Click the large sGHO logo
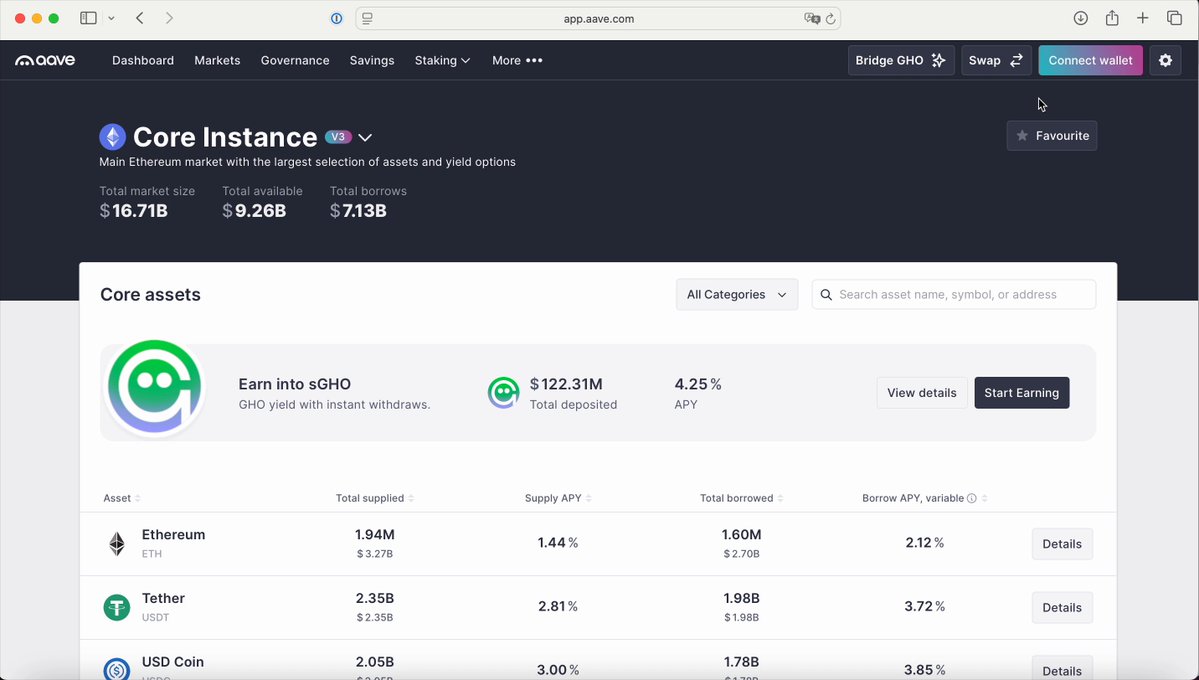This screenshot has height=680, width=1199. [154, 387]
